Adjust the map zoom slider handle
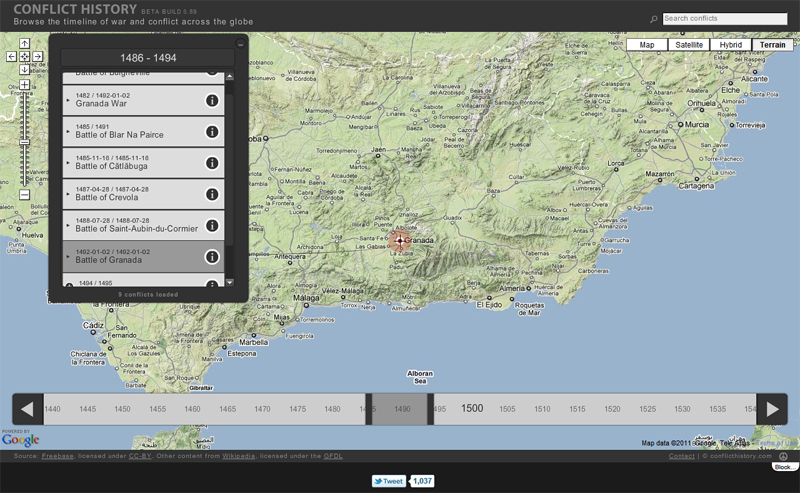Viewport: 800px width, 493px height. (24, 143)
